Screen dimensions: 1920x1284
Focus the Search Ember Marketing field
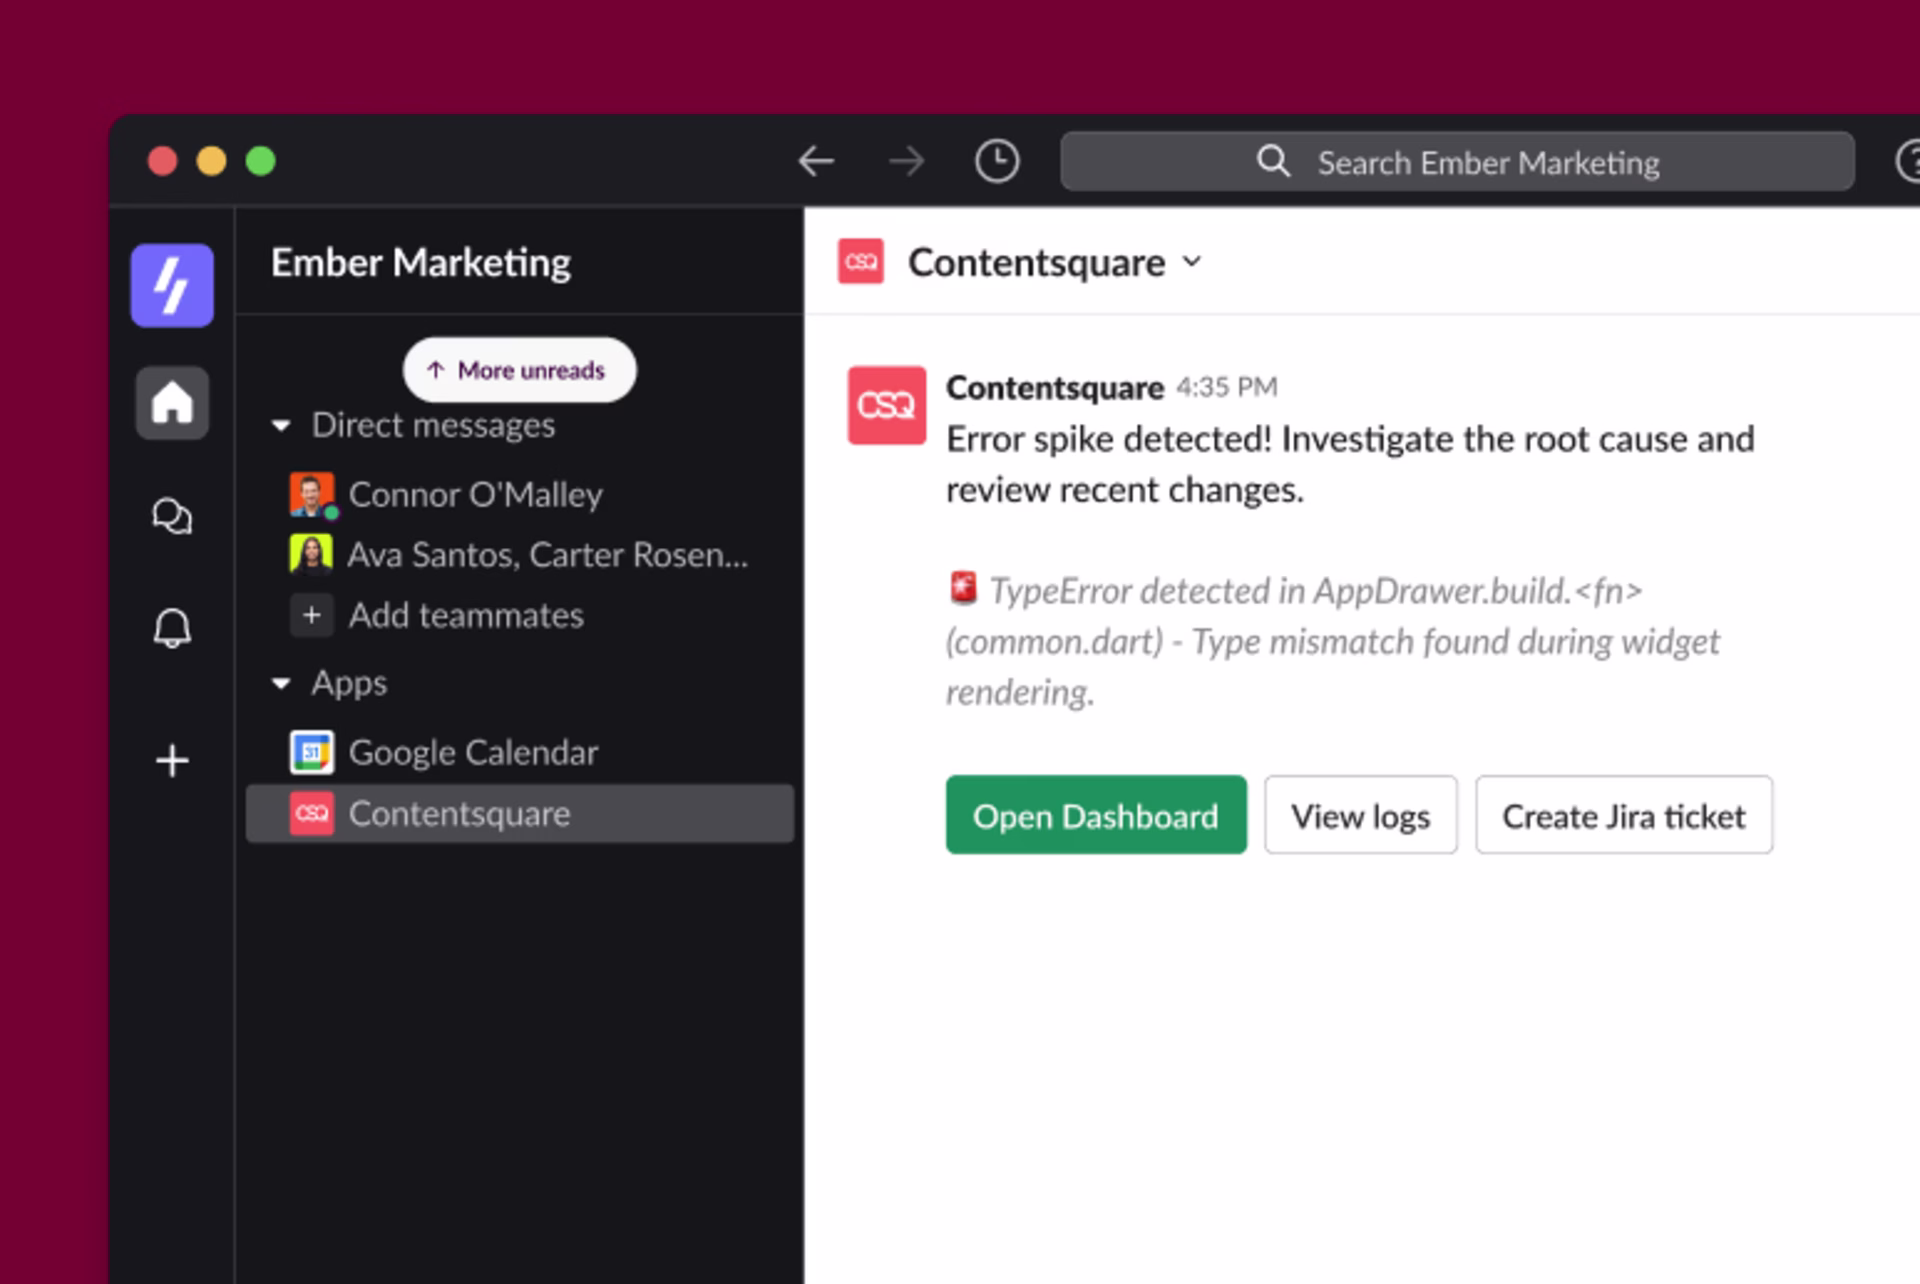1457,161
